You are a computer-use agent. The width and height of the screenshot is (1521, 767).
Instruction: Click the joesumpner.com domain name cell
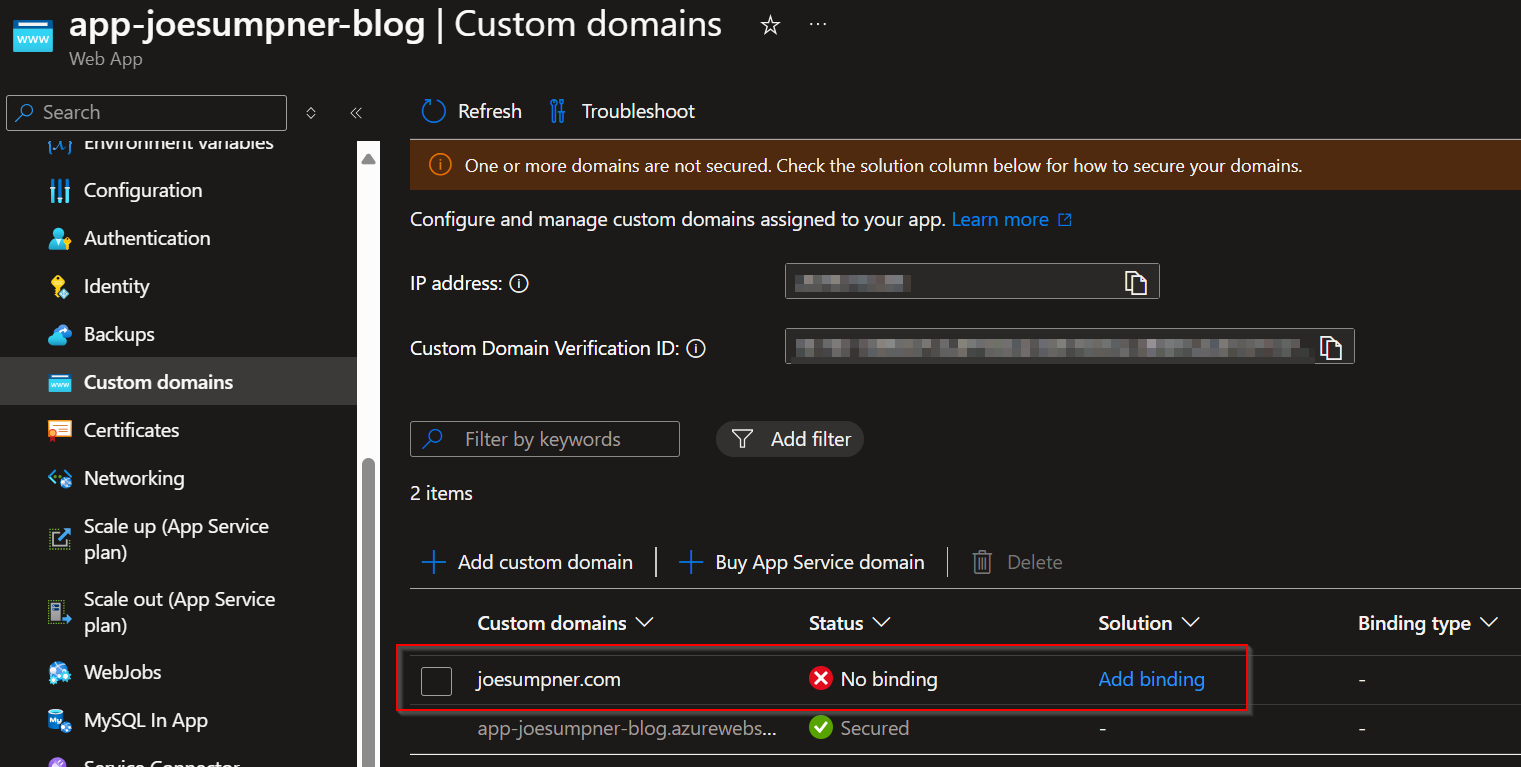tap(549, 679)
